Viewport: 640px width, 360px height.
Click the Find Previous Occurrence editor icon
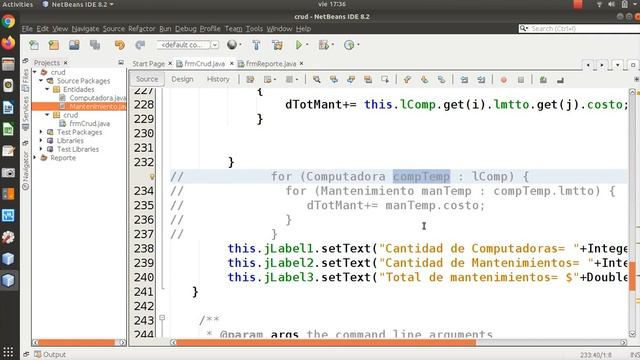coord(334,80)
